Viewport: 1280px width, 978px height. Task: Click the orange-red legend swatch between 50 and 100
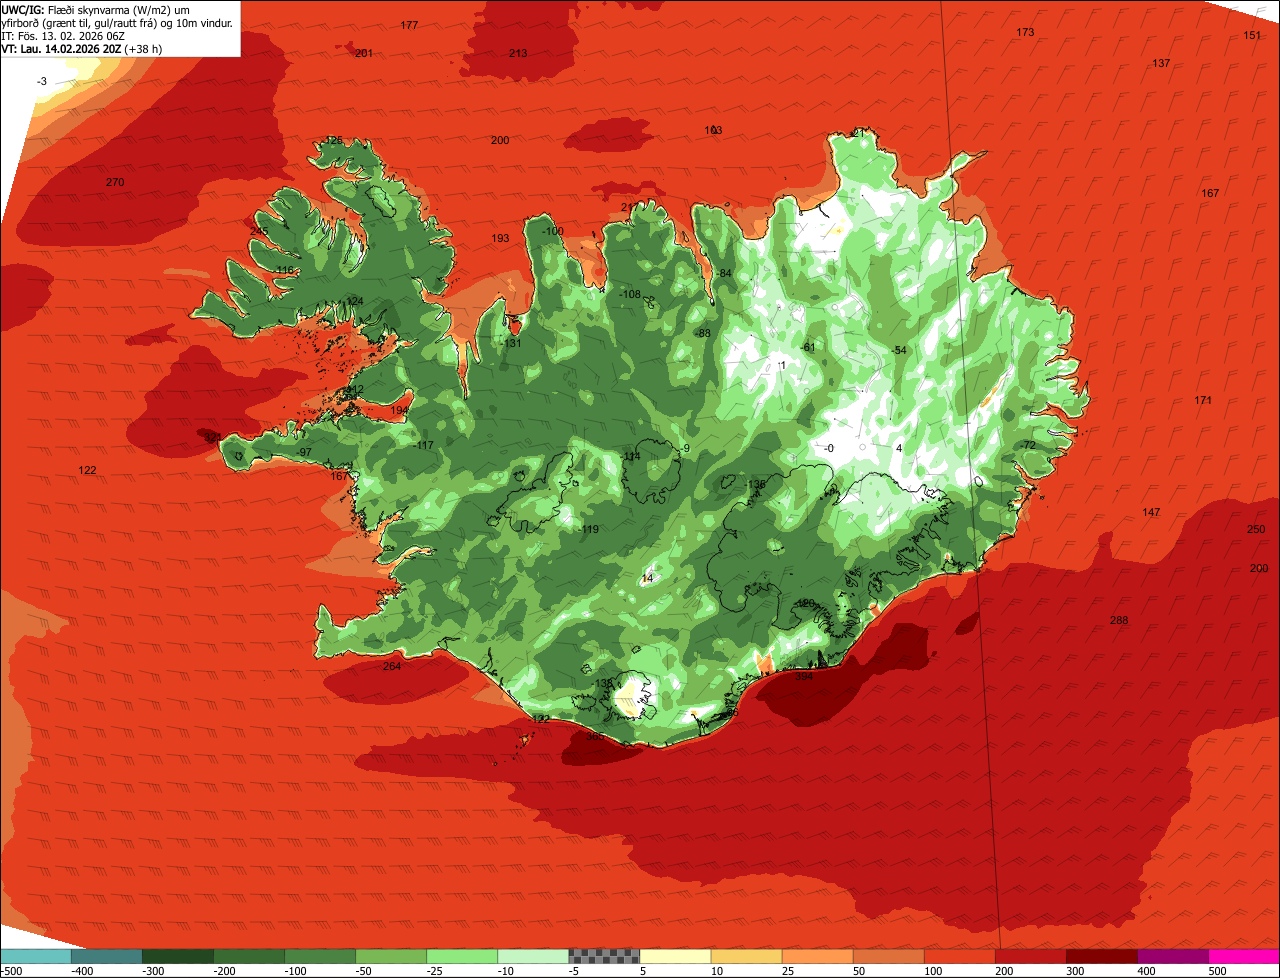pos(888,956)
